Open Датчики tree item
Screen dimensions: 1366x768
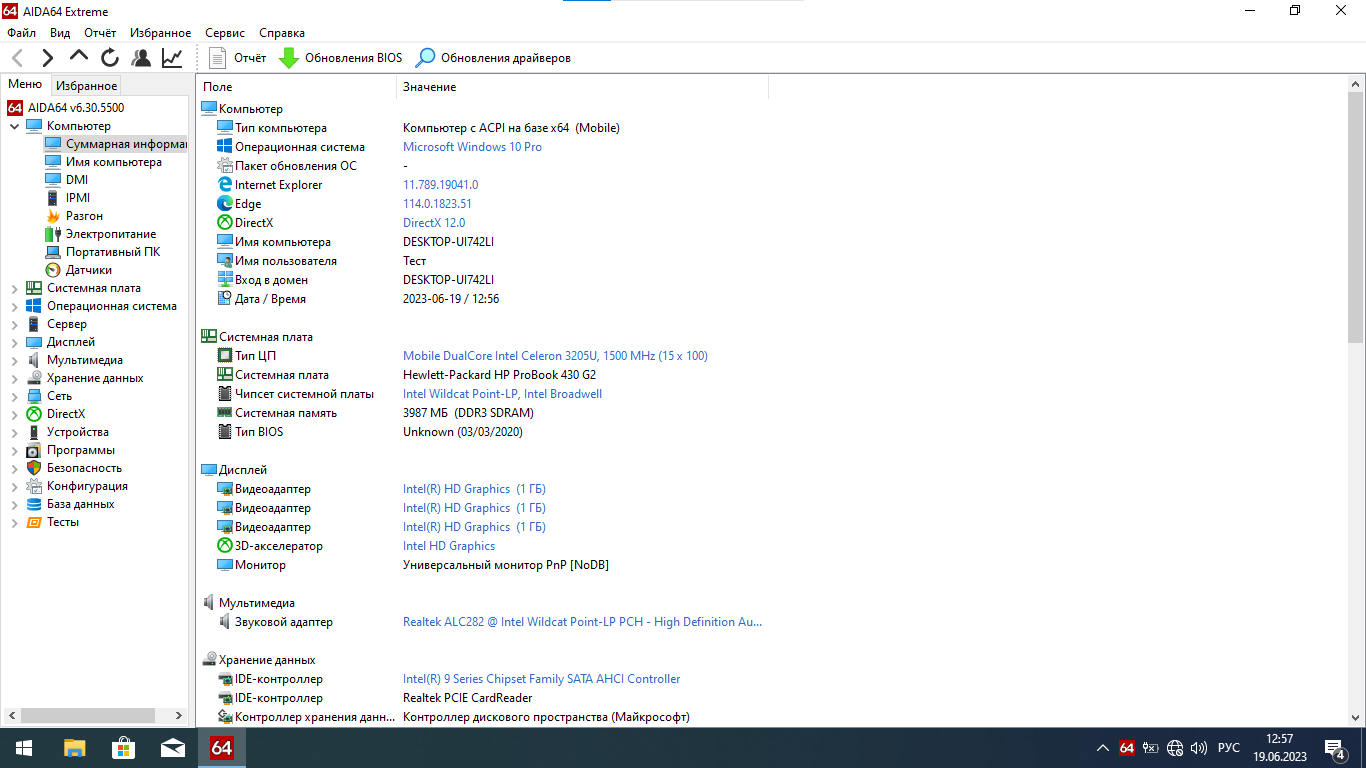78,270
